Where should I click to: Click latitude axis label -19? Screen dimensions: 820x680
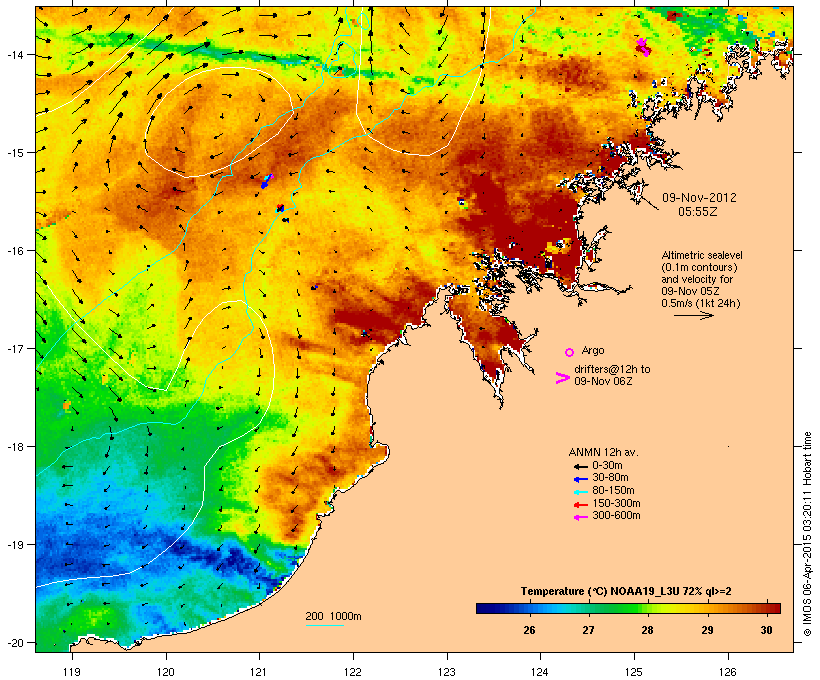[14, 545]
